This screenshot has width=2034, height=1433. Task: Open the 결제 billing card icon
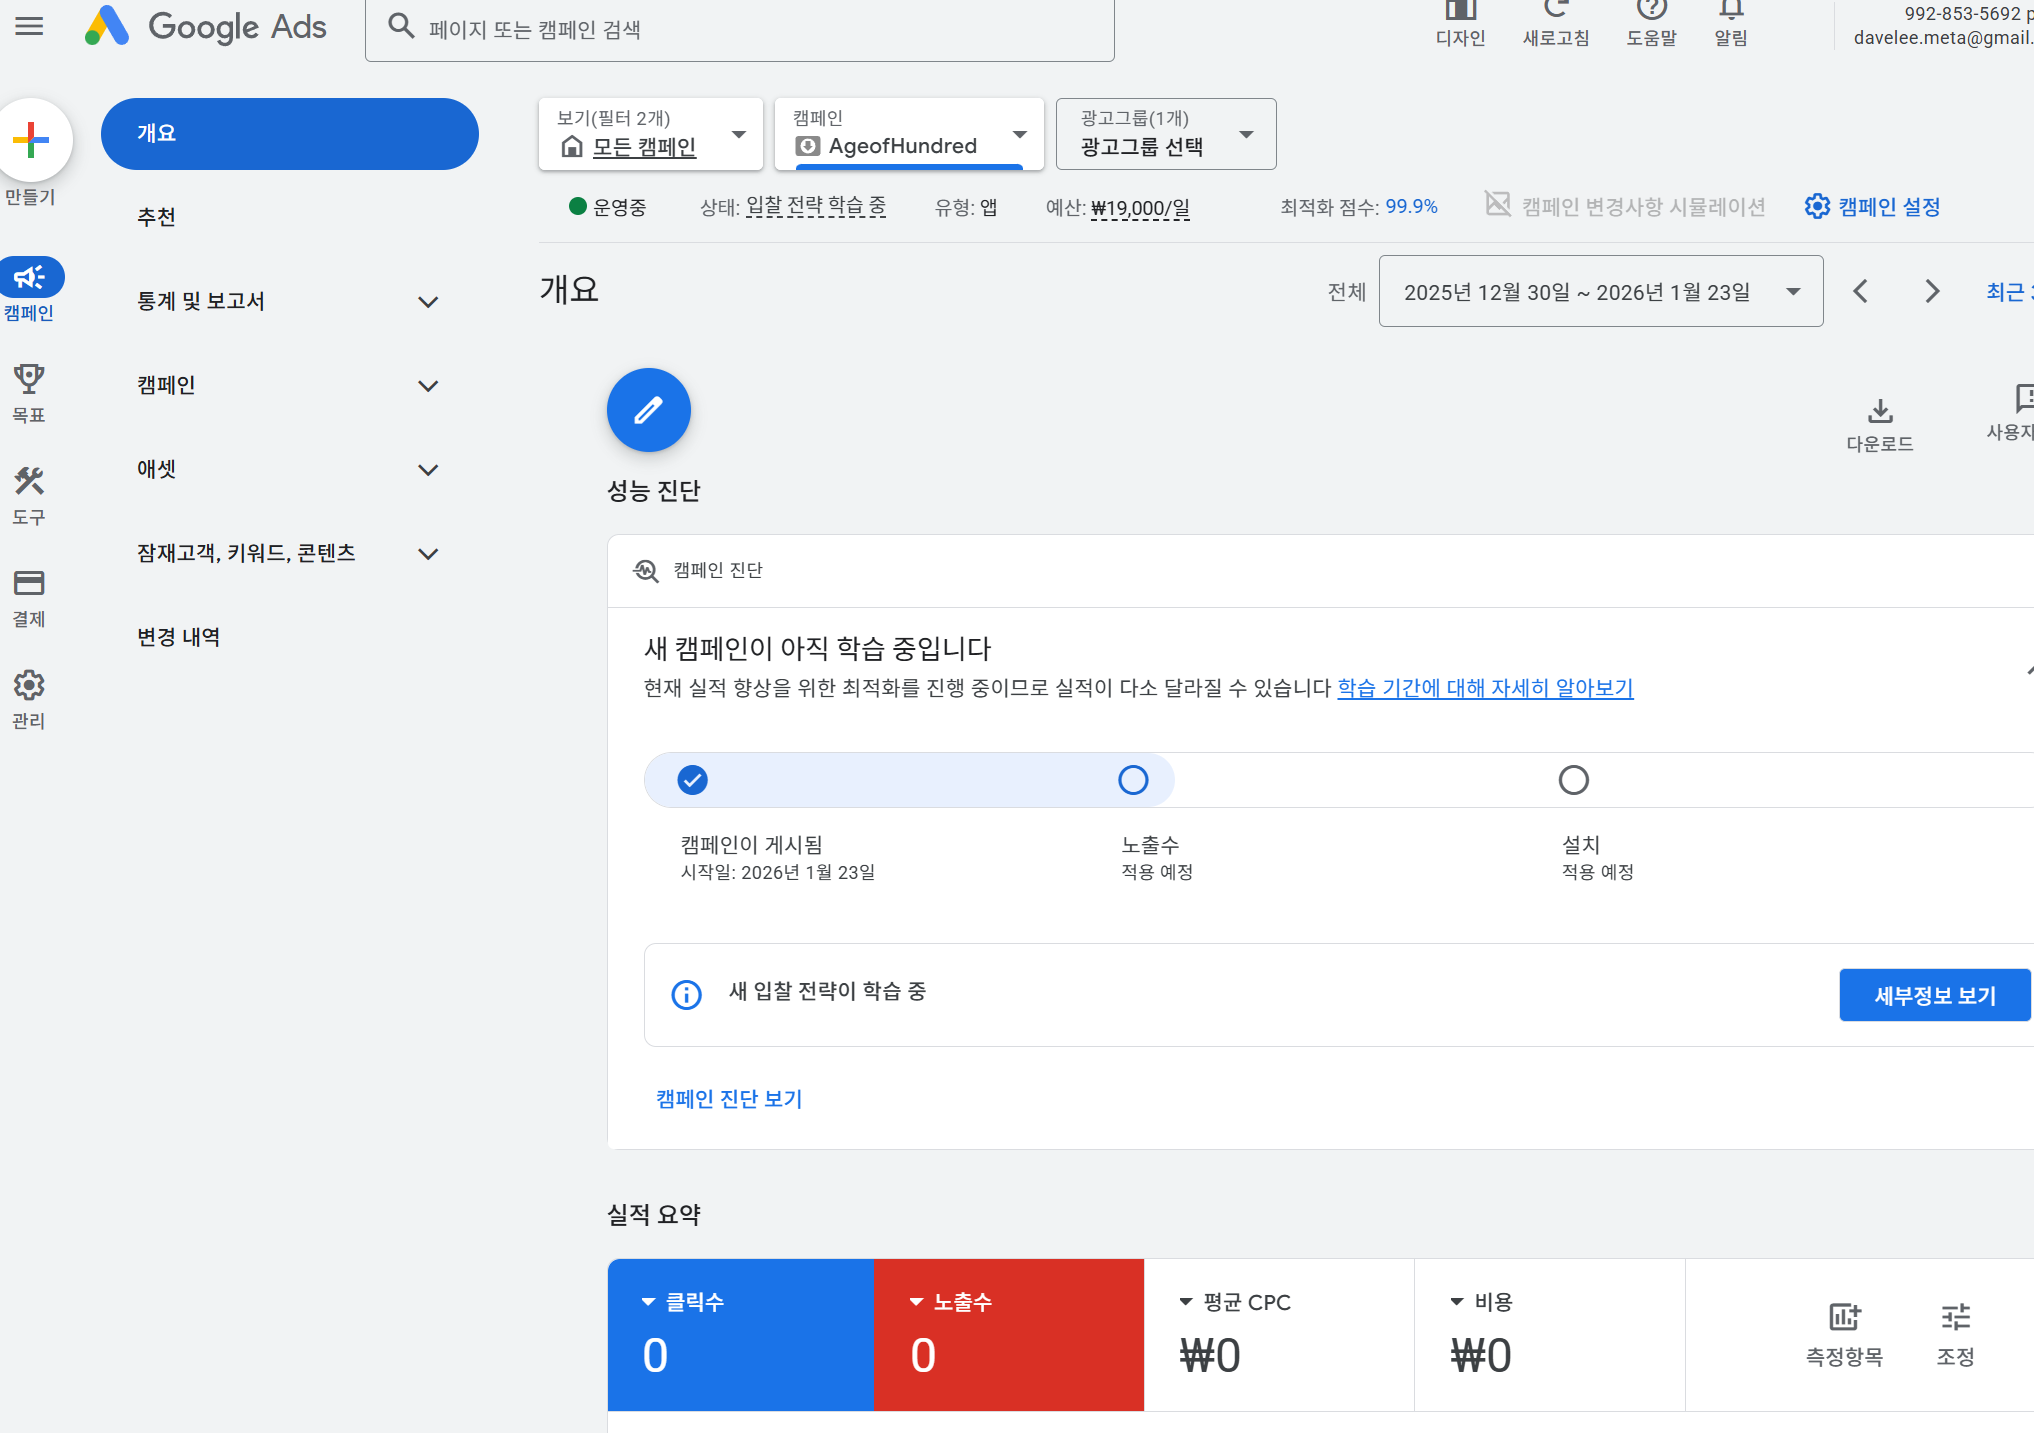pos(29,584)
